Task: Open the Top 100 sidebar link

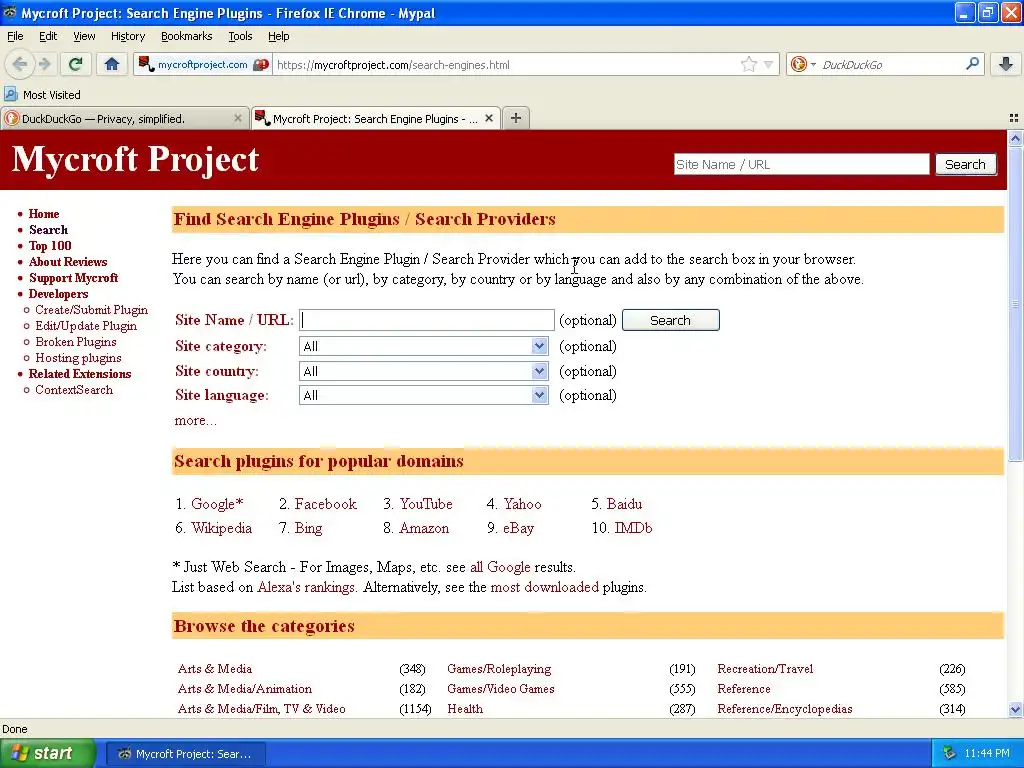Action: point(50,246)
